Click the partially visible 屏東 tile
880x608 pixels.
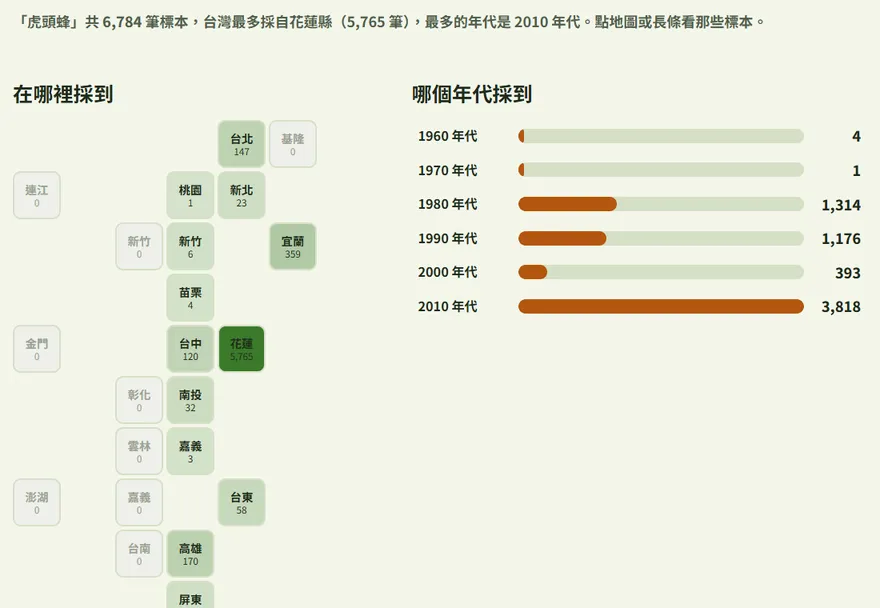190,595
